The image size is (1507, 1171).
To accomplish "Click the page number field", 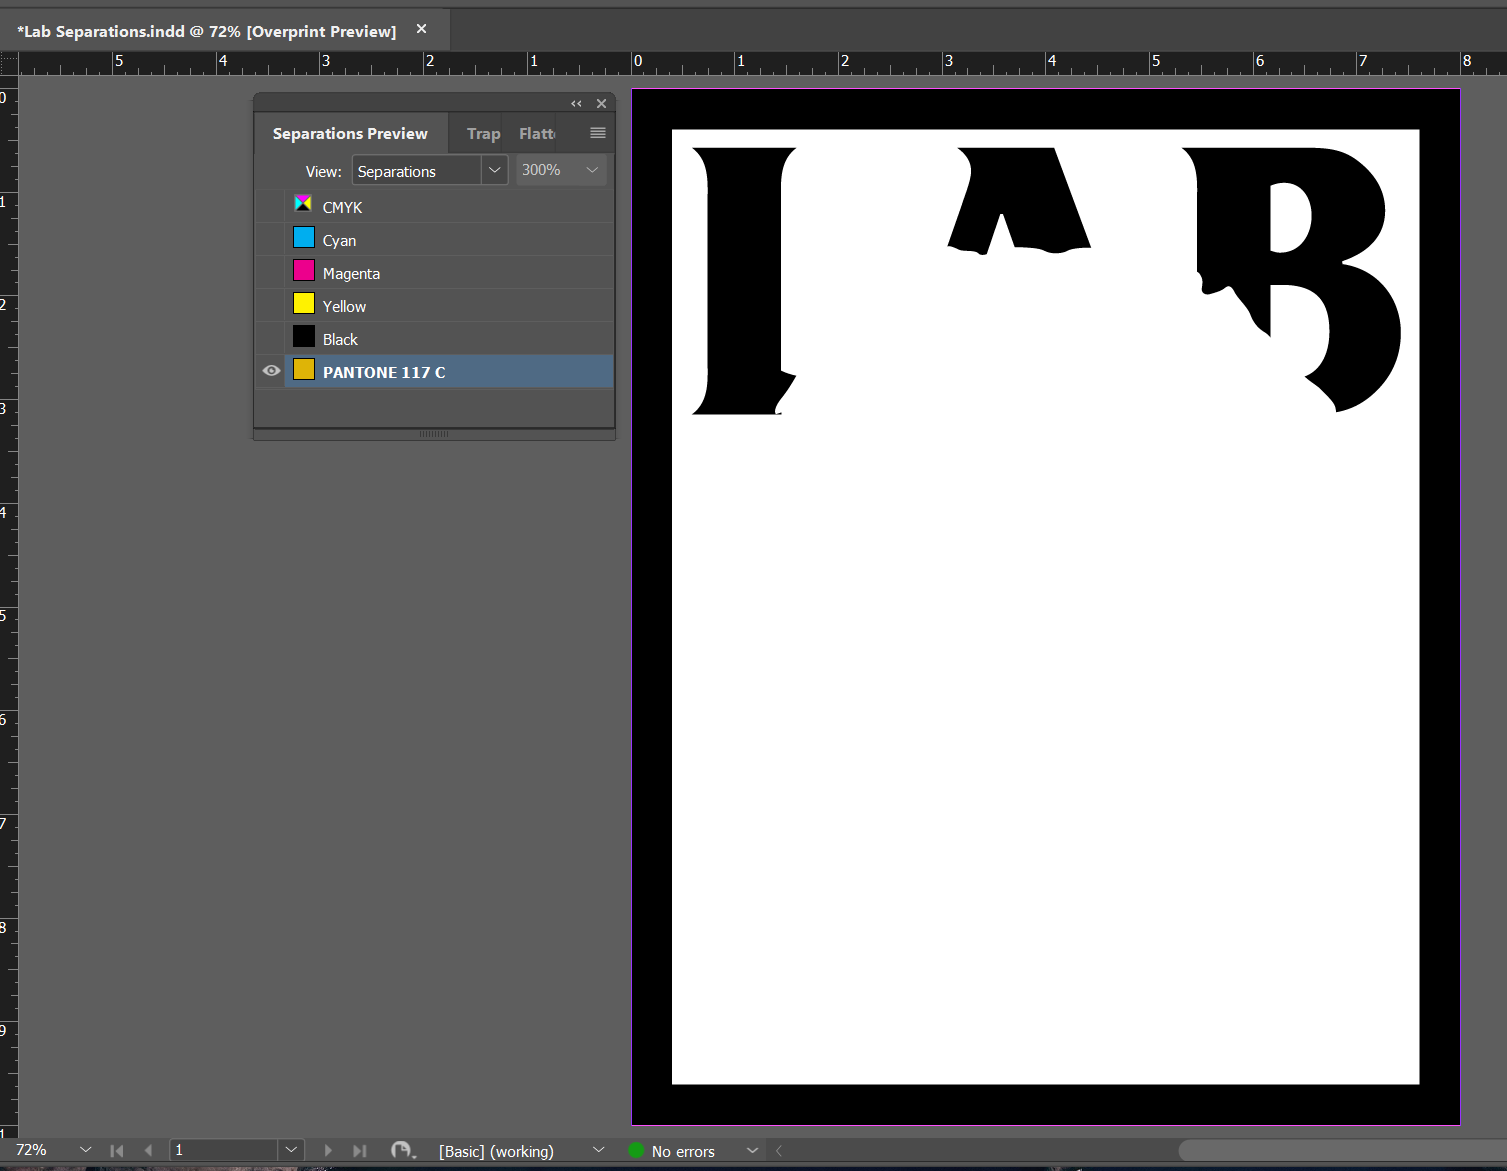I will 224,1150.
